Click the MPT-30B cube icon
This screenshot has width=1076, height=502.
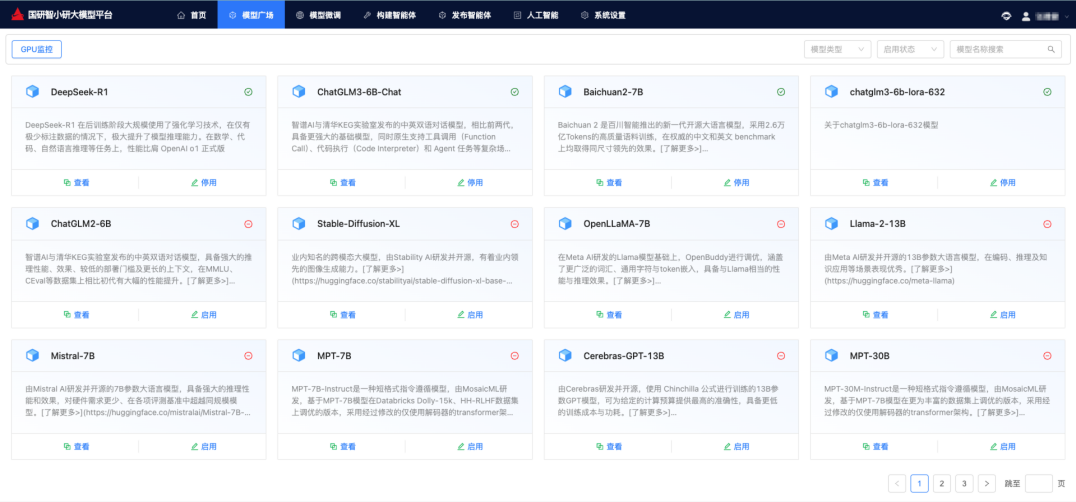tap(831, 356)
